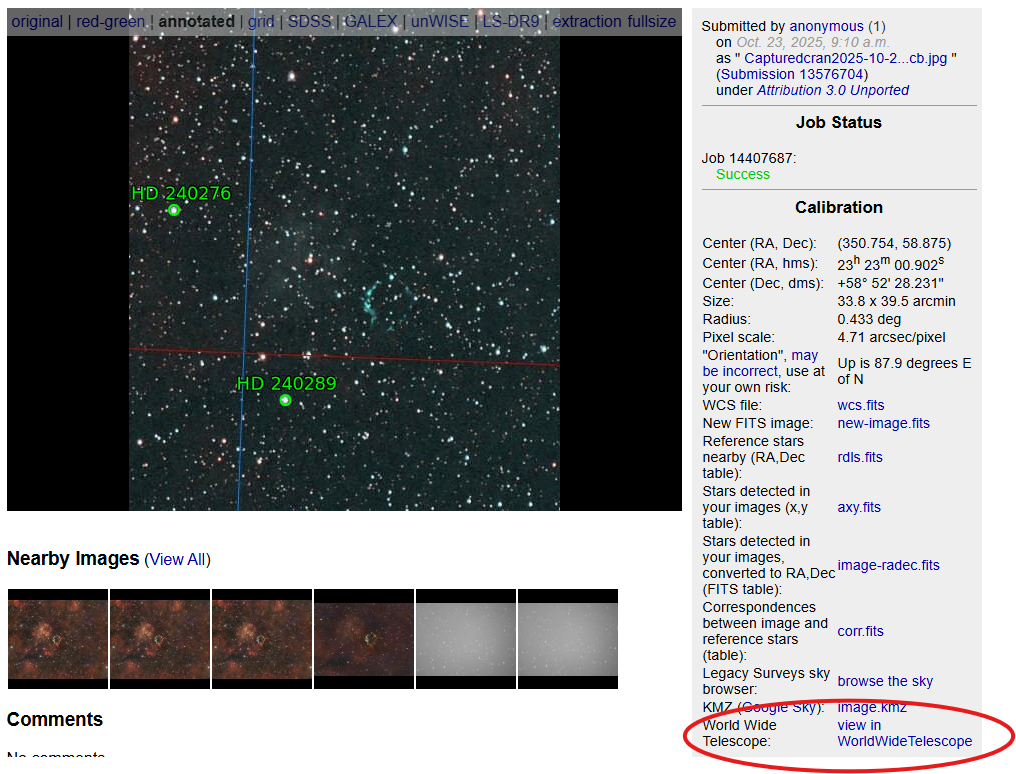Click the HD 240289 label text
The width and height of the screenshot is (1016, 774).
pos(286,383)
